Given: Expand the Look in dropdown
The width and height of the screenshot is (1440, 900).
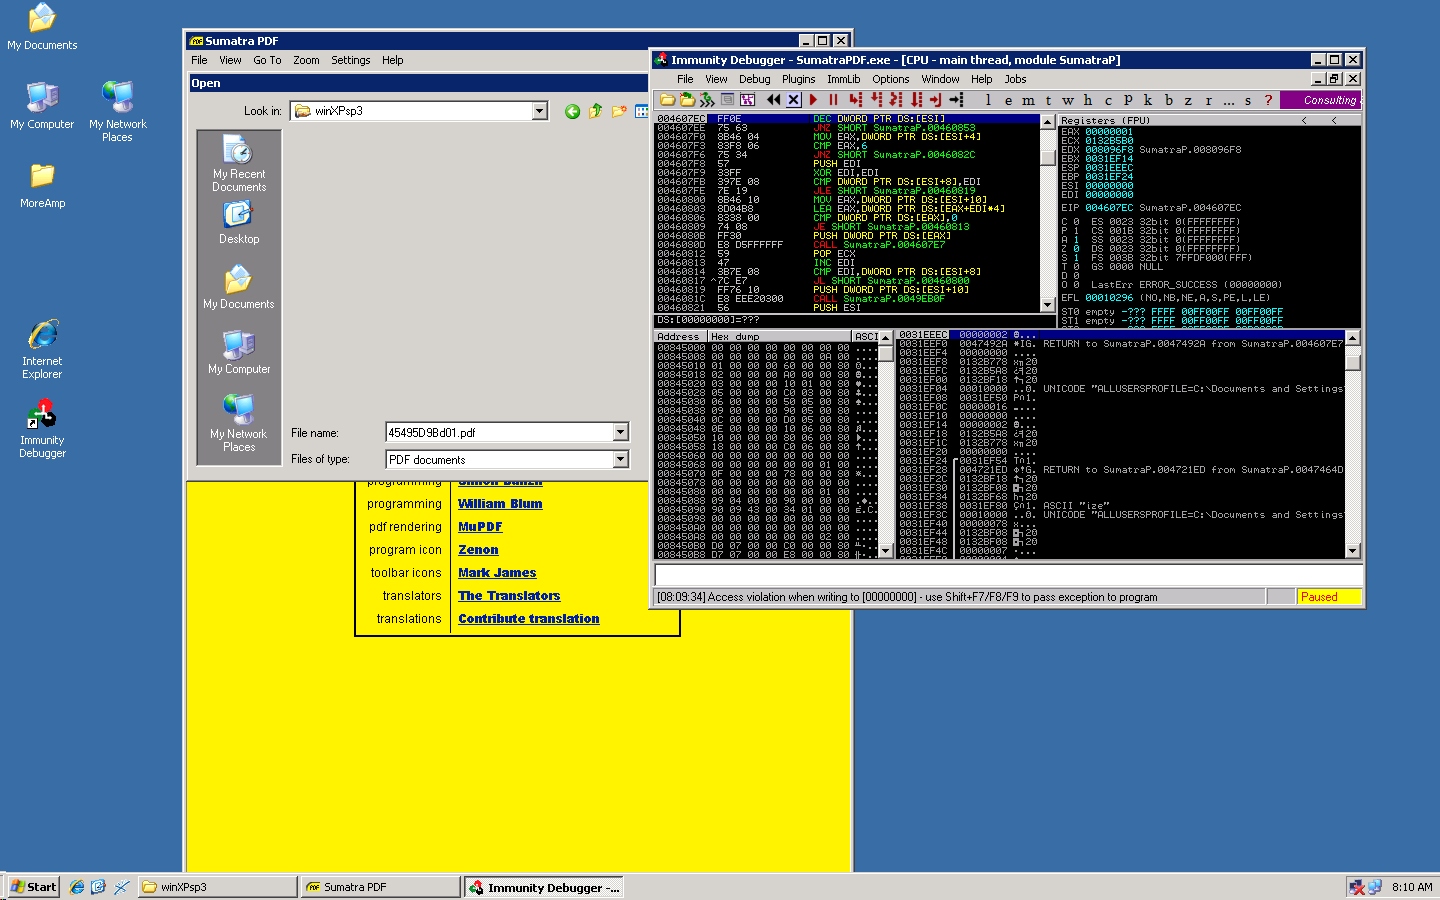Looking at the screenshot, I should coord(540,111).
